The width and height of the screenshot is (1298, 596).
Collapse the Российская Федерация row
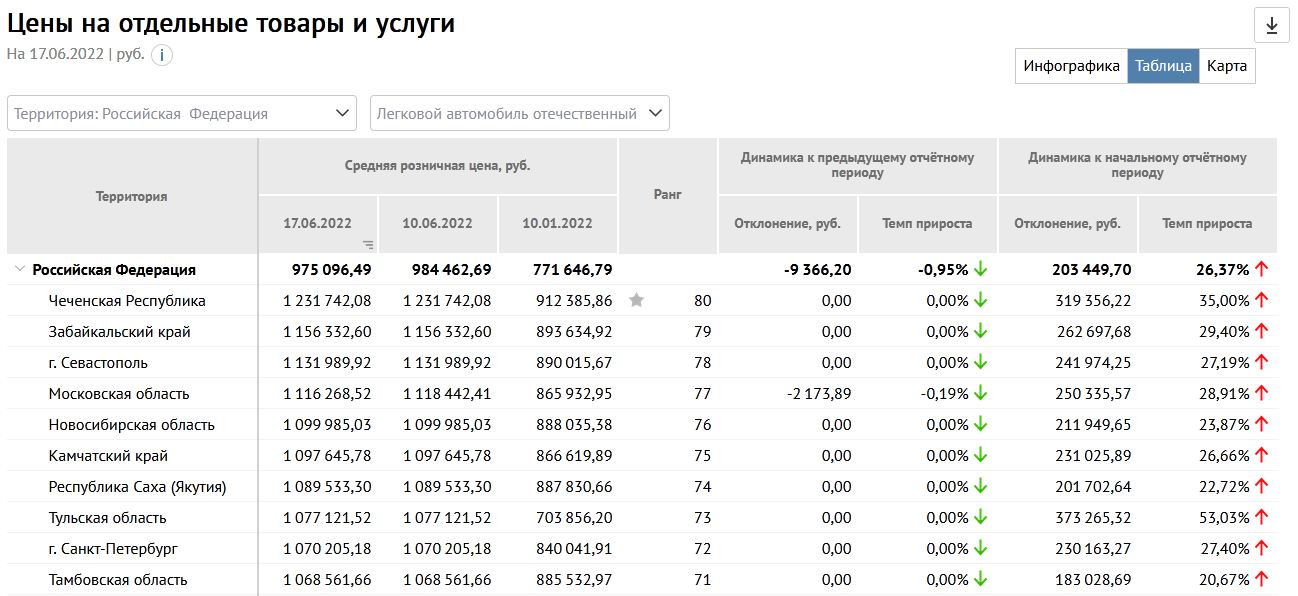[19, 269]
